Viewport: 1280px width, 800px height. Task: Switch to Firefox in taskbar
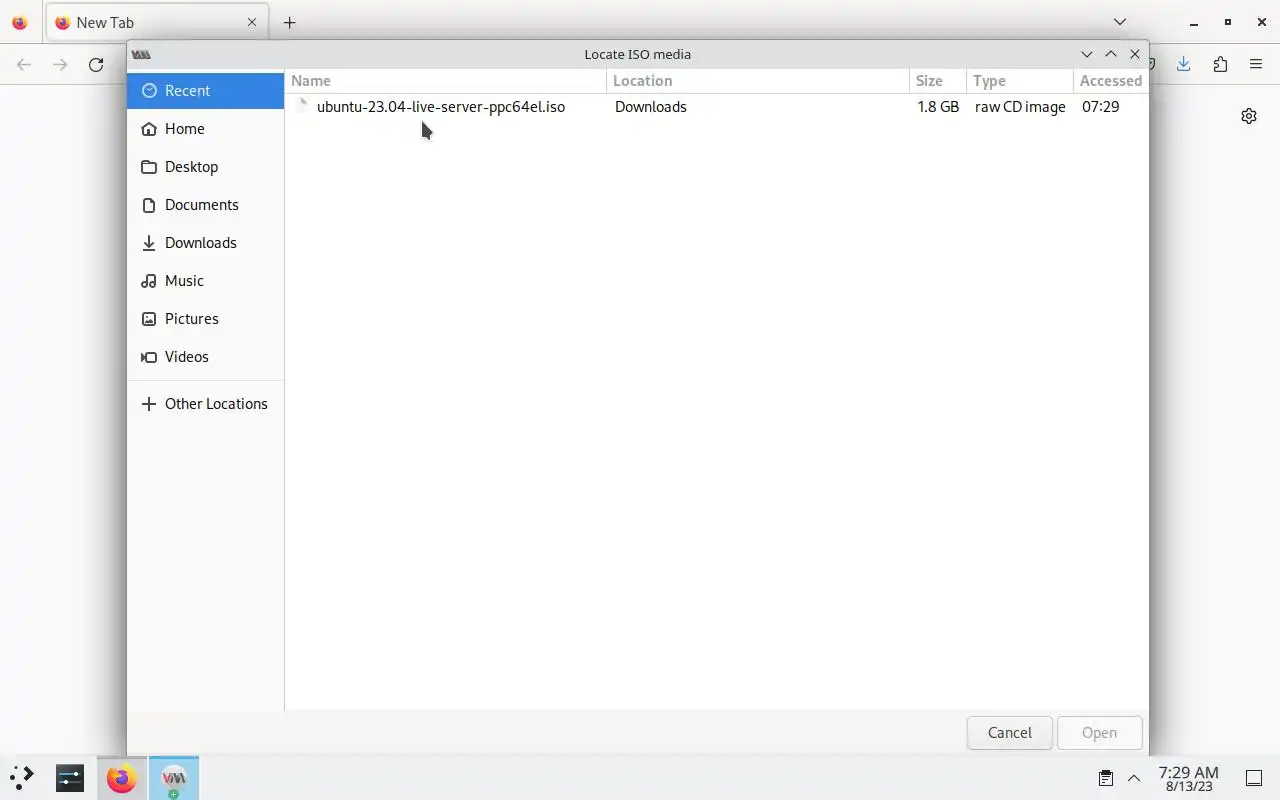pos(122,778)
